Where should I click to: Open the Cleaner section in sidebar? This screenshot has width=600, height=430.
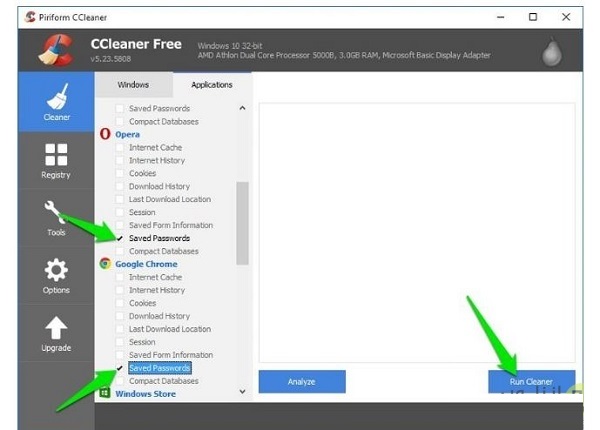click(57, 102)
